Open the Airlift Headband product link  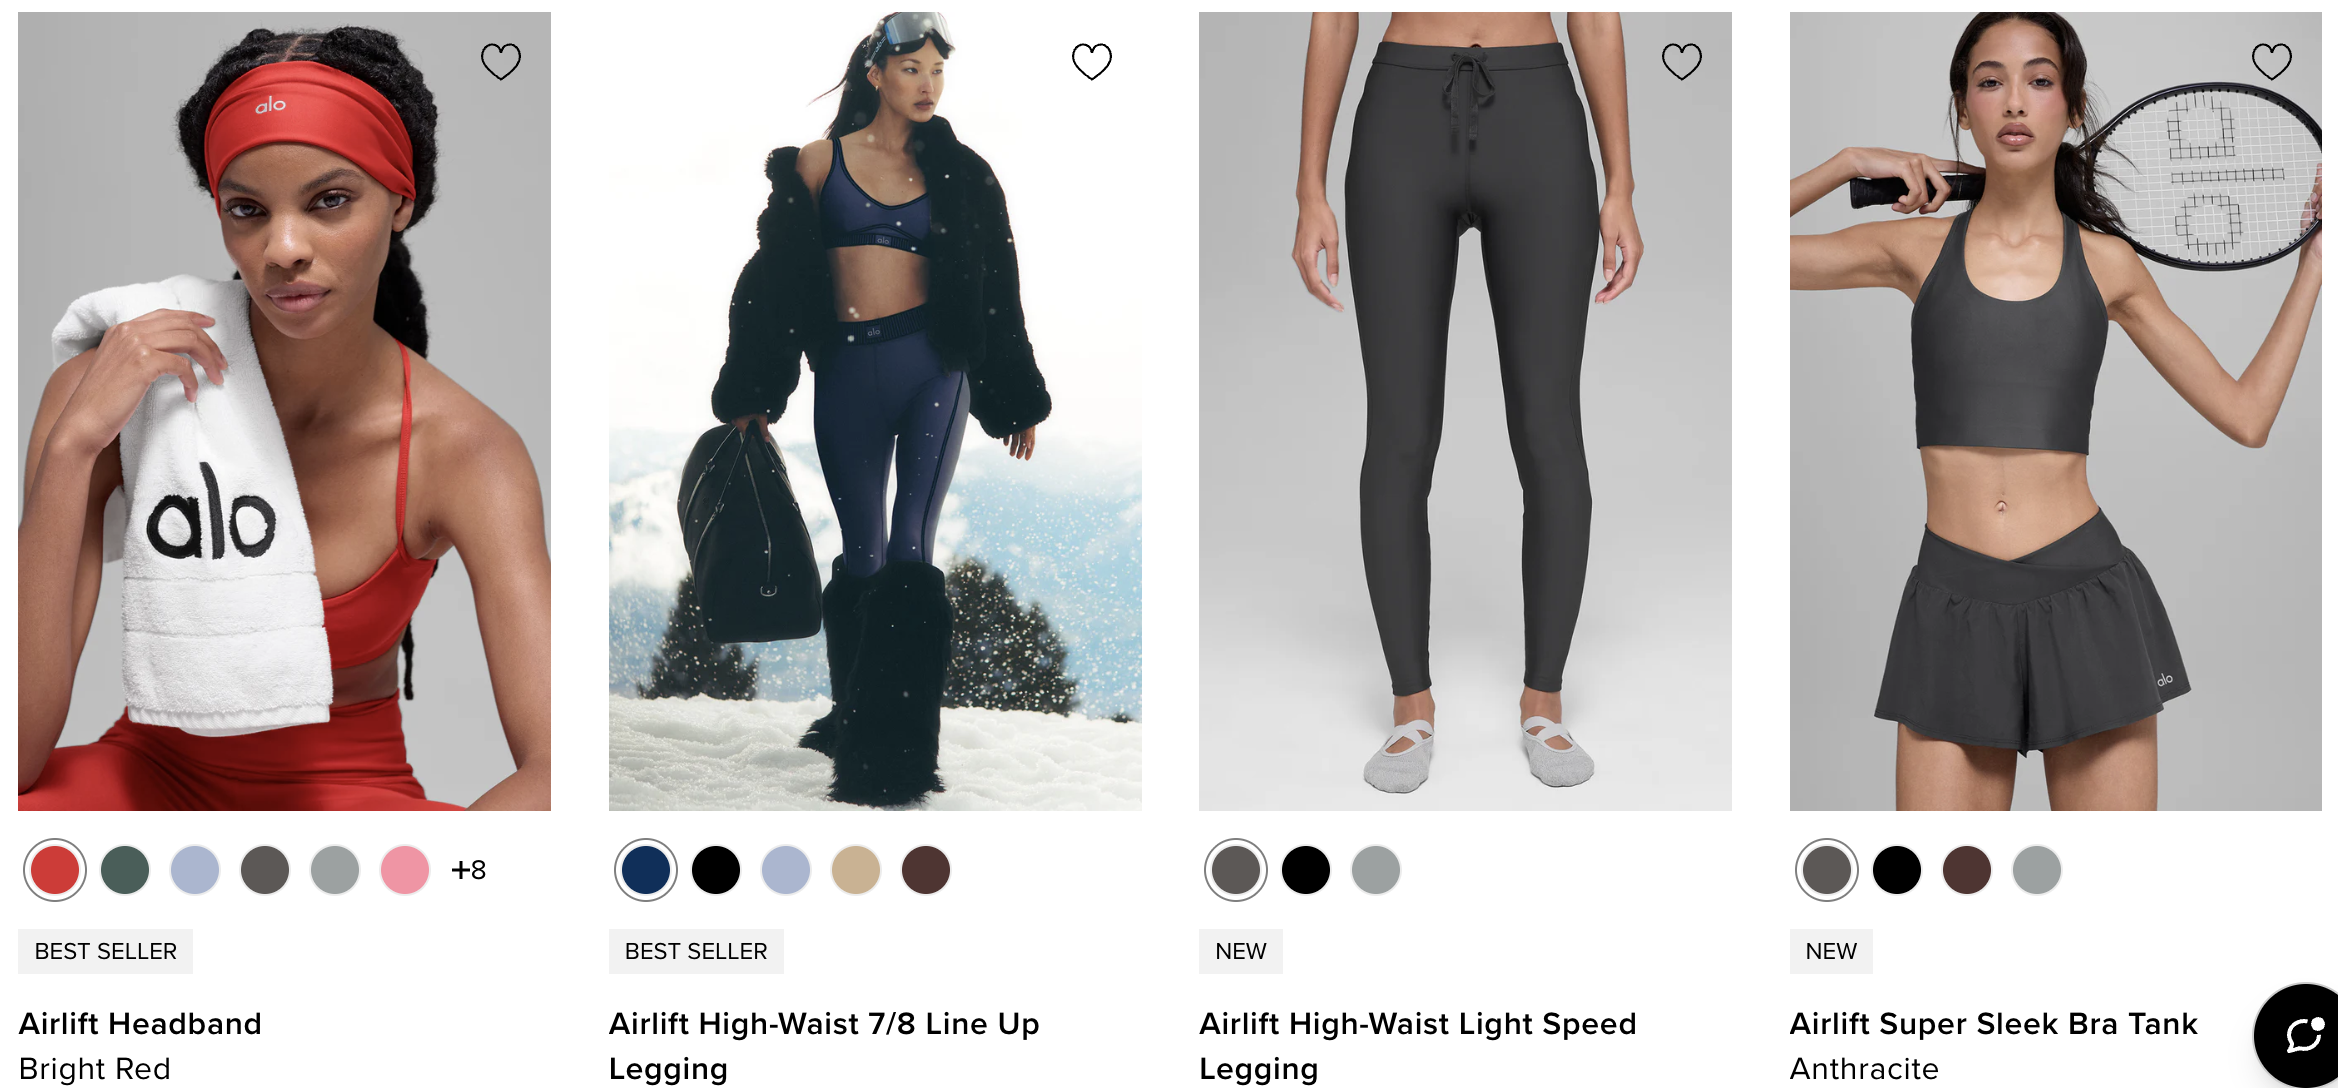[140, 1024]
